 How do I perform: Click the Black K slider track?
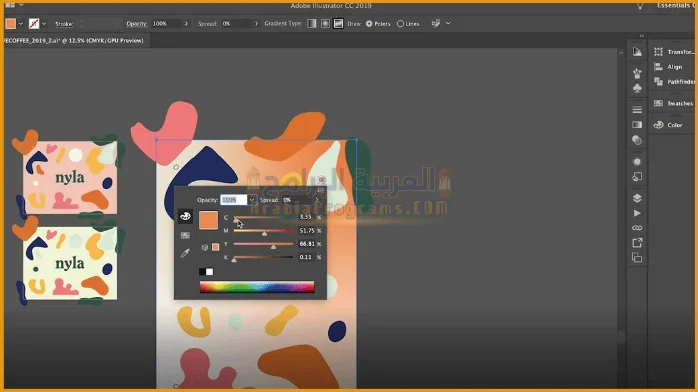tap(263, 257)
